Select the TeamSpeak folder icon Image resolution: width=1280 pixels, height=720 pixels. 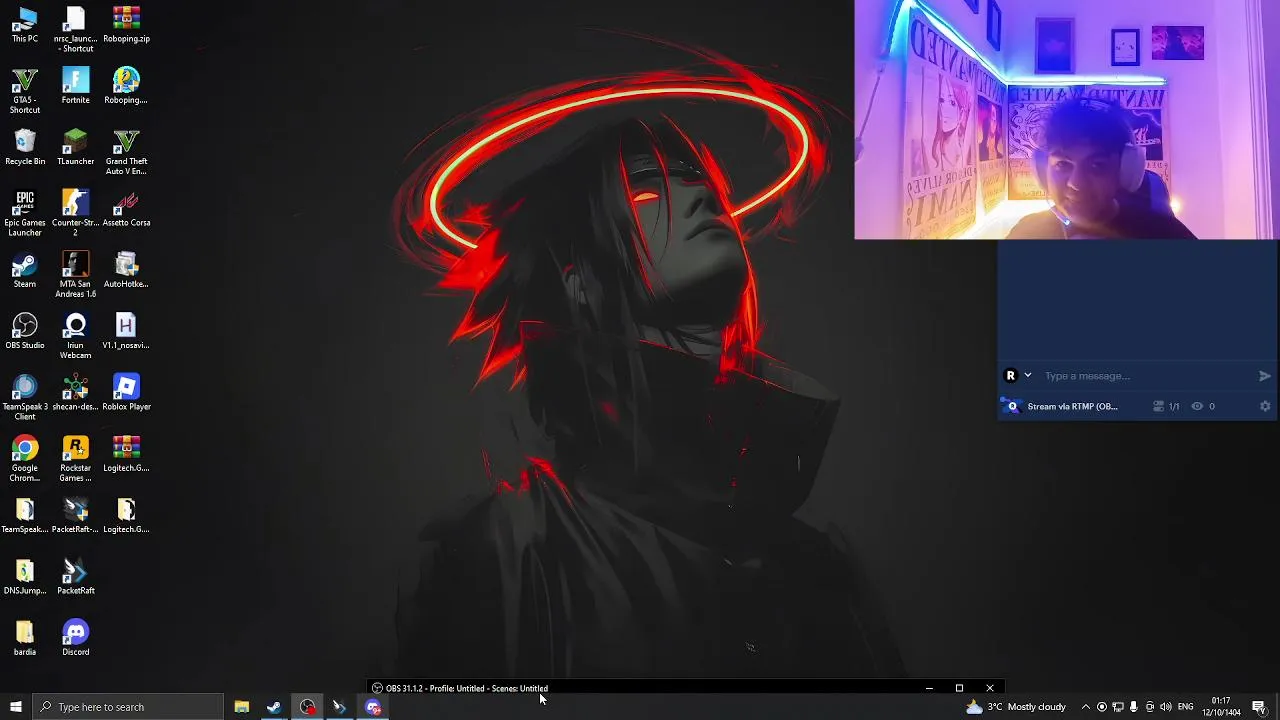coord(25,516)
